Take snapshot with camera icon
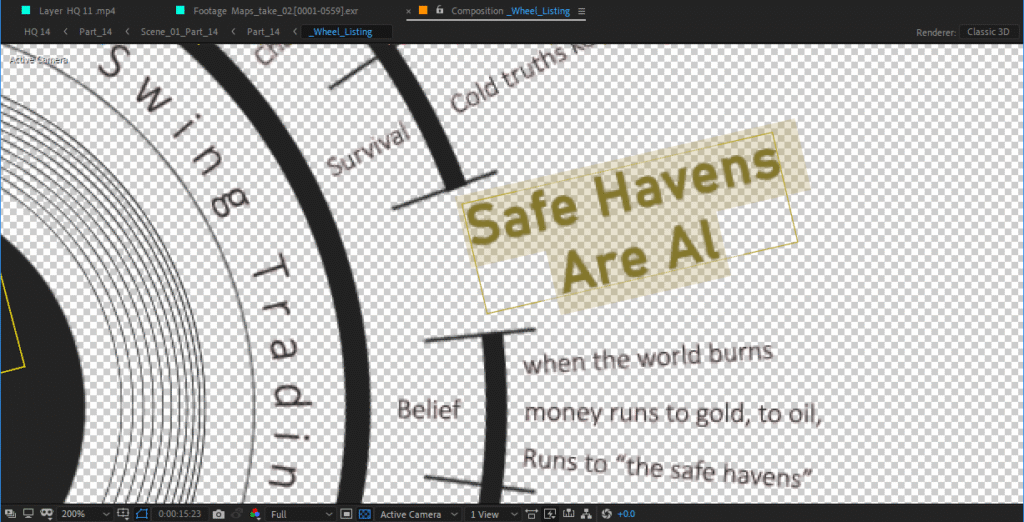The image size is (1024, 522). point(218,514)
